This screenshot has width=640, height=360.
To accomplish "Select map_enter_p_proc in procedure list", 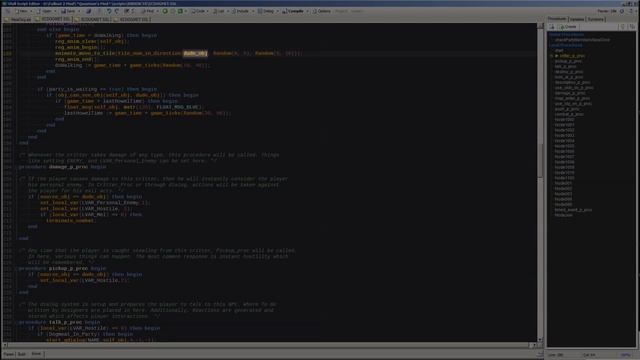I will [572, 98].
